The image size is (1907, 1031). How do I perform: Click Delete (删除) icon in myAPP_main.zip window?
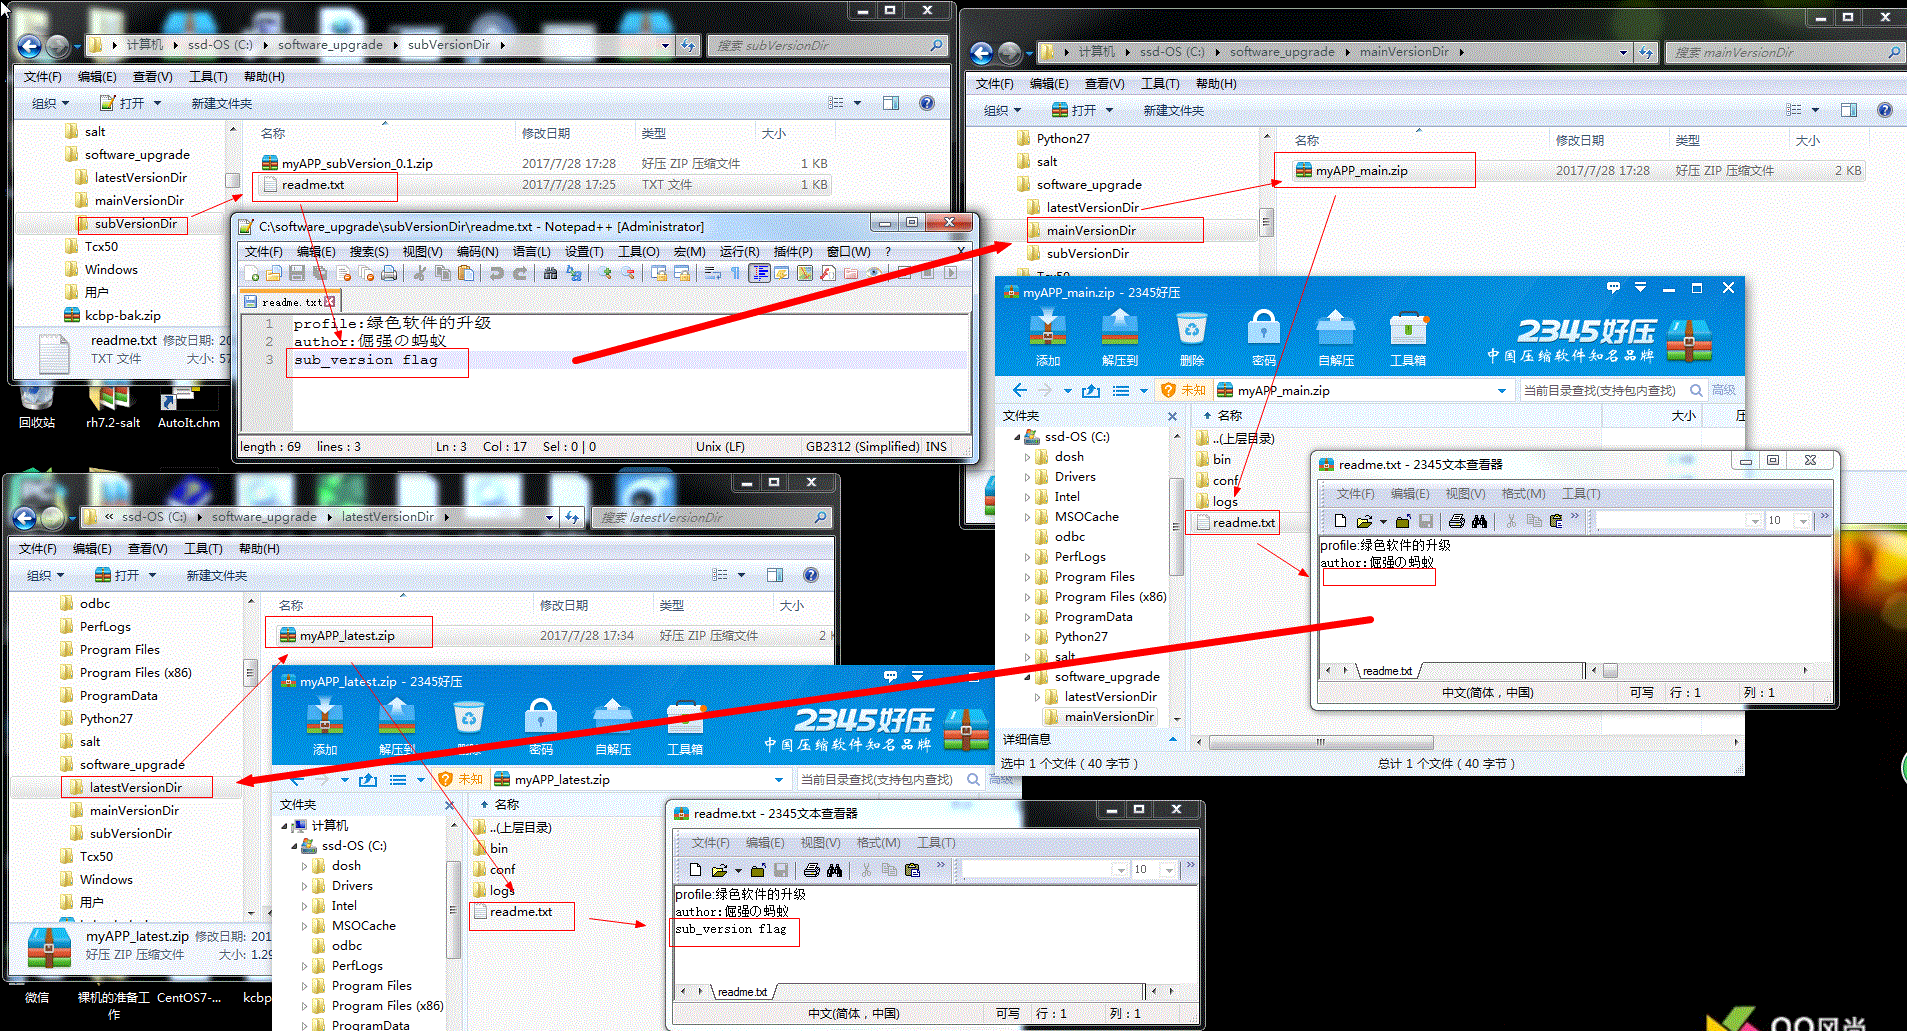point(1192,337)
